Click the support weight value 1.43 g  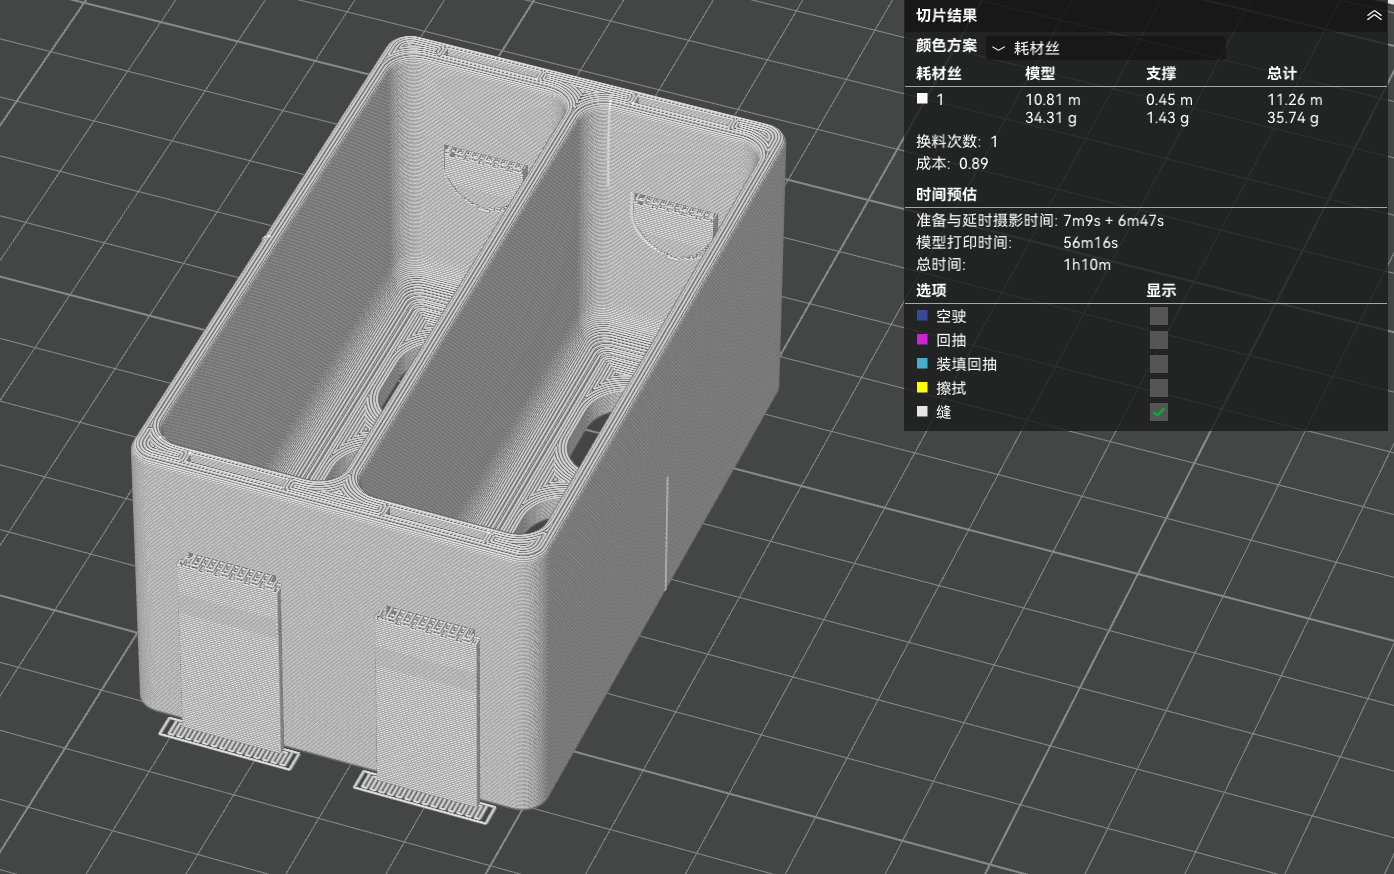(x=1167, y=118)
